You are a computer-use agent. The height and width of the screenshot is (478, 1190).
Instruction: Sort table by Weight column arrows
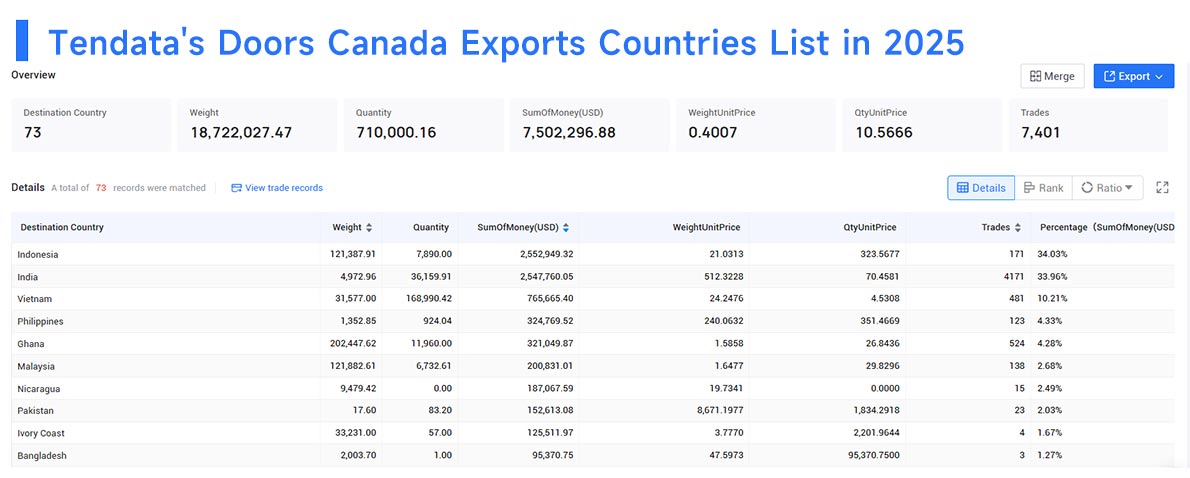click(x=369, y=228)
